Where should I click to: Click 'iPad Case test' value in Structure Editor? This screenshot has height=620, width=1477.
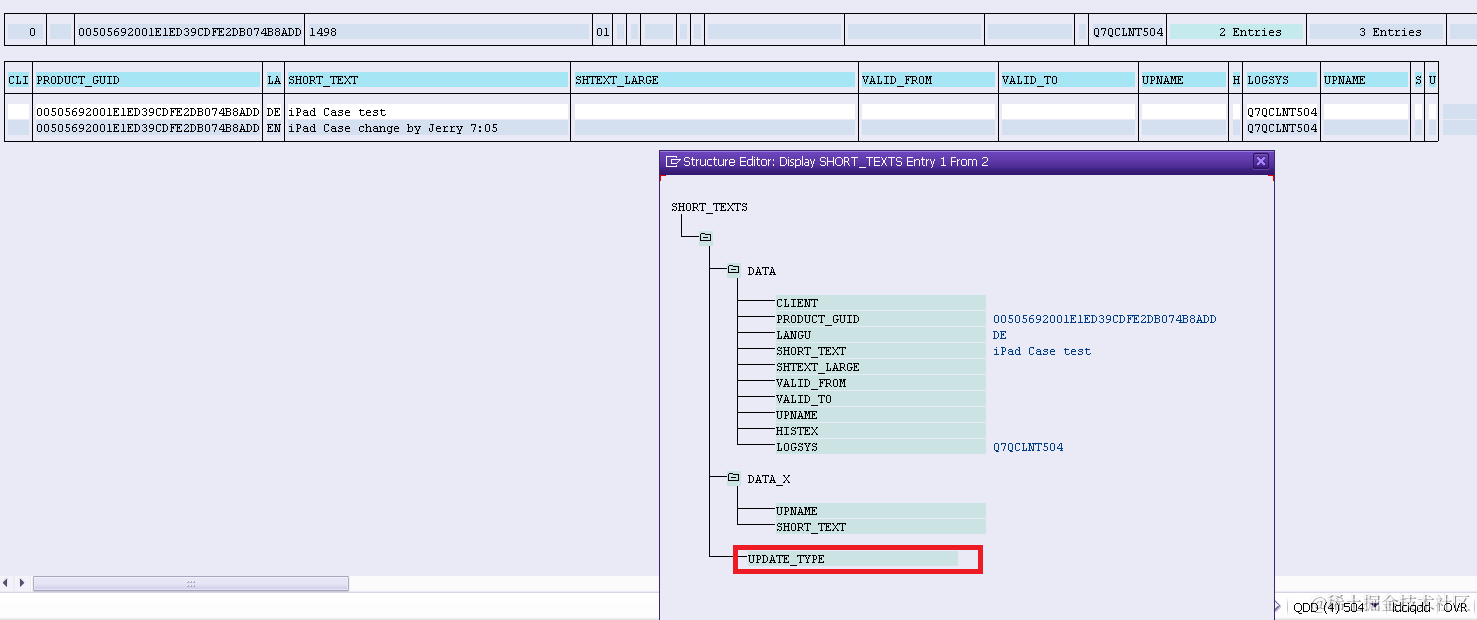(x=1041, y=351)
